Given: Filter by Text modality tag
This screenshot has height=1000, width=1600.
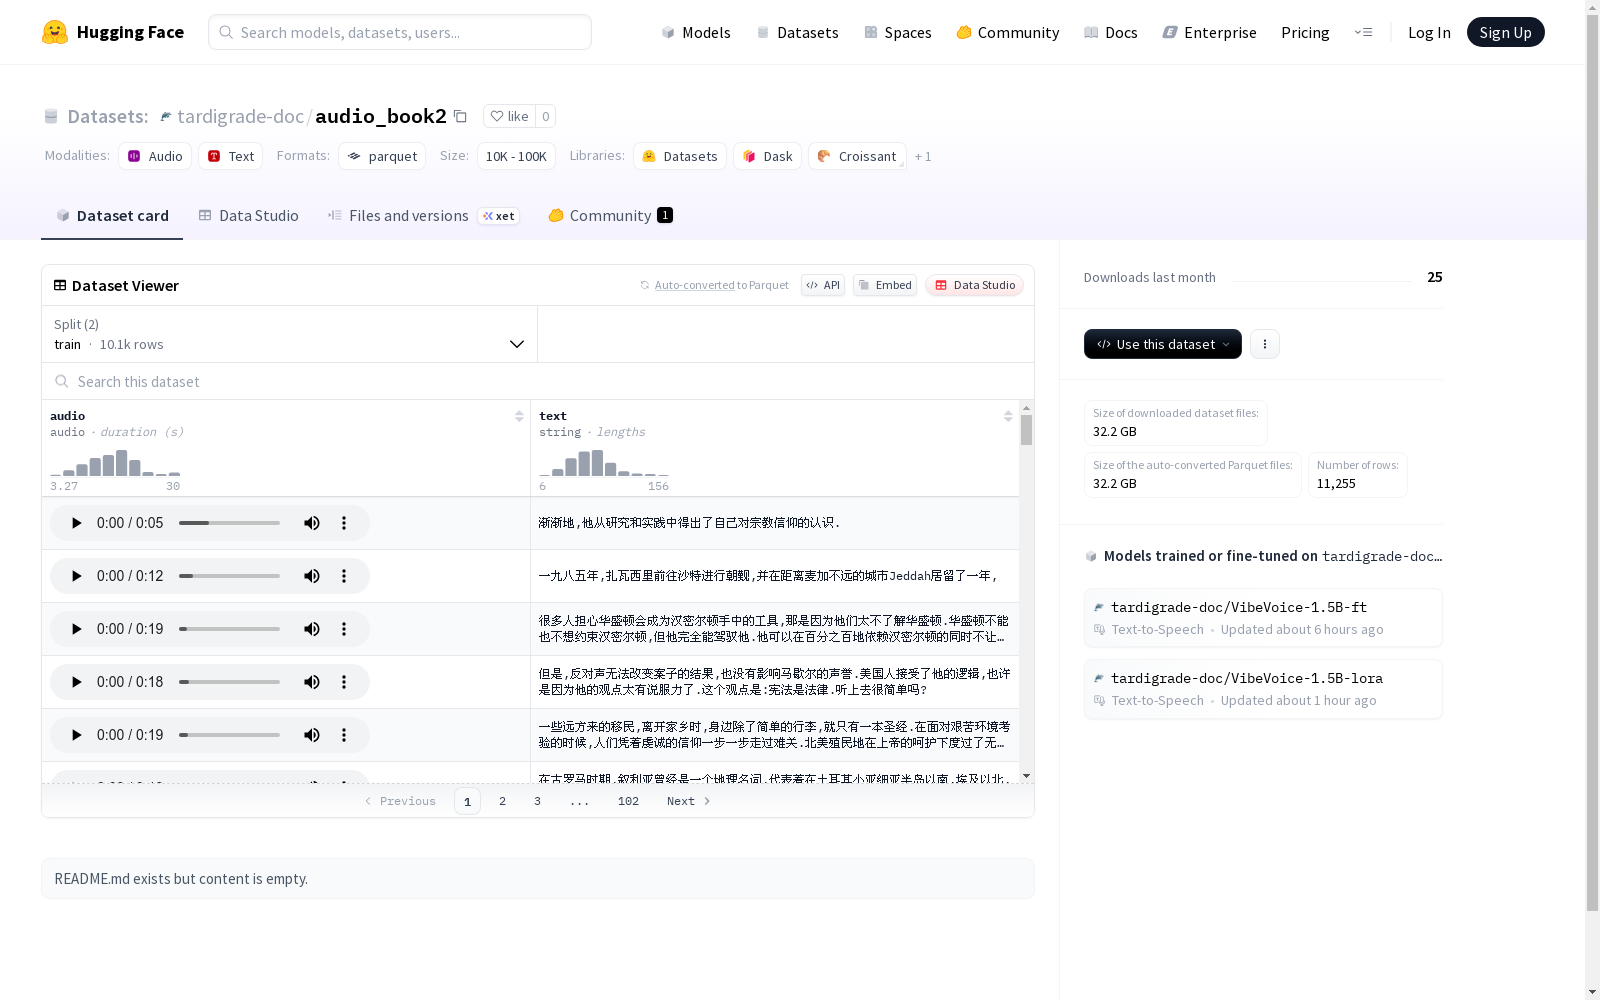Looking at the screenshot, I should [x=231, y=156].
